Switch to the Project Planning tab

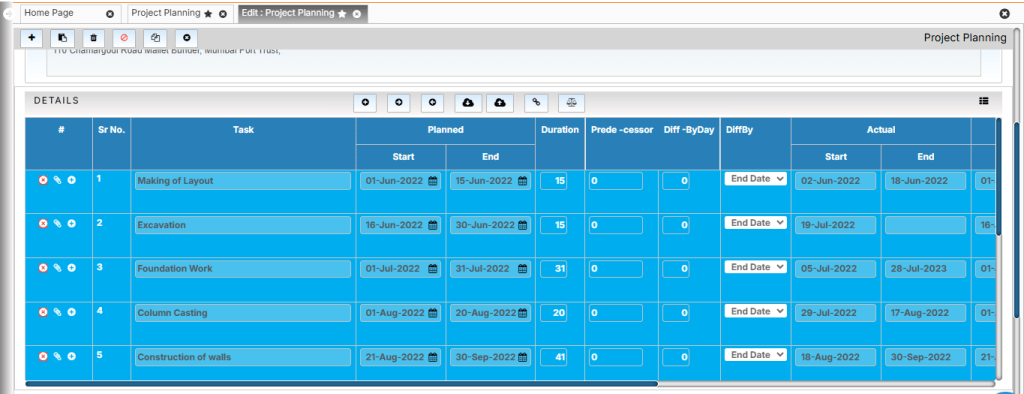(166, 13)
